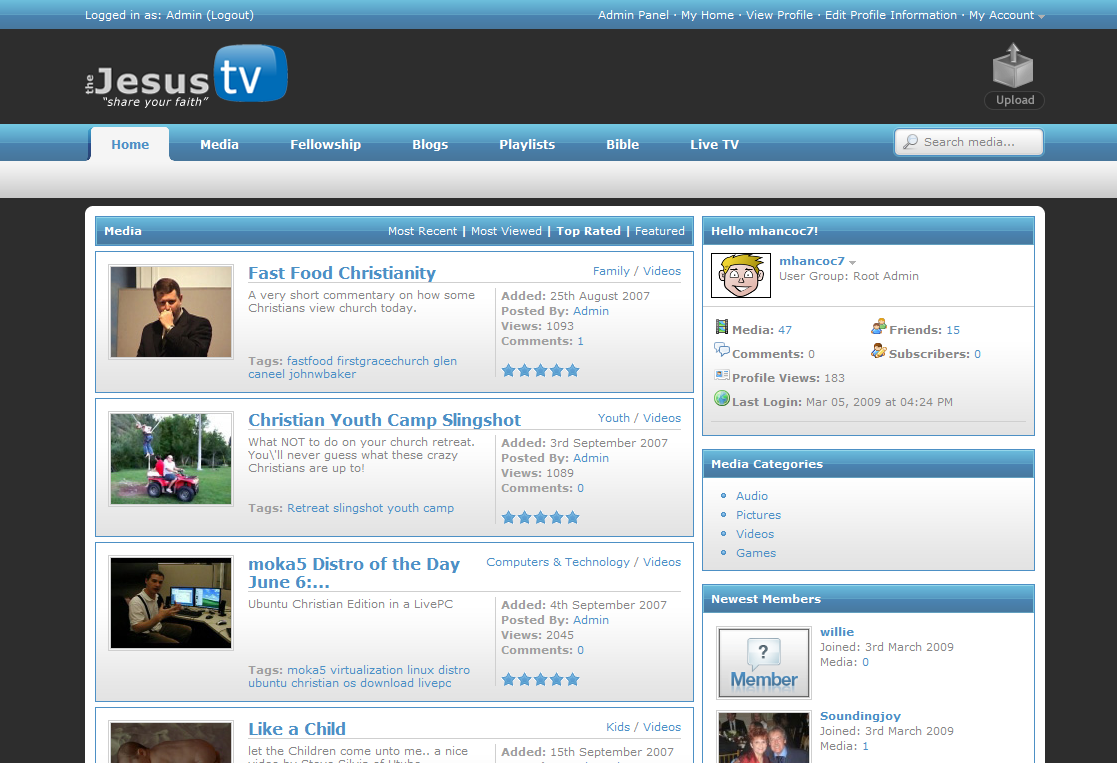The height and width of the screenshot is (763, 1117).
Task: Click Edit Profile Information link
Action: pyautogui.click(x=890, y=15)
